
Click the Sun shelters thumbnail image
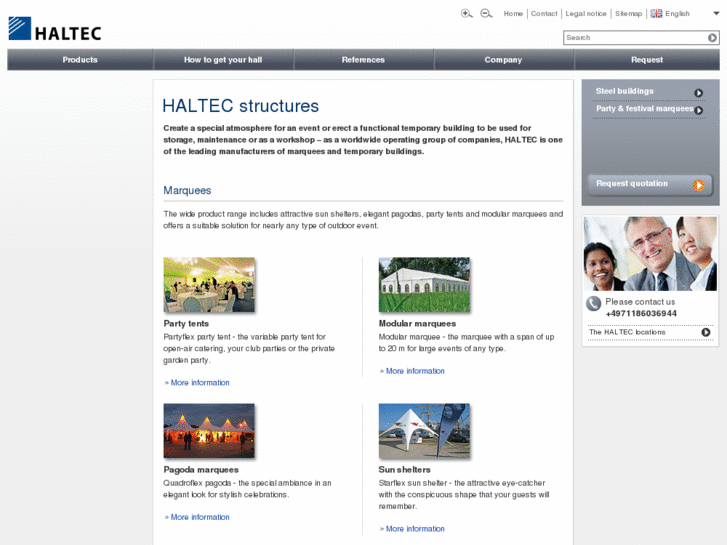click(x=424, y=431)
